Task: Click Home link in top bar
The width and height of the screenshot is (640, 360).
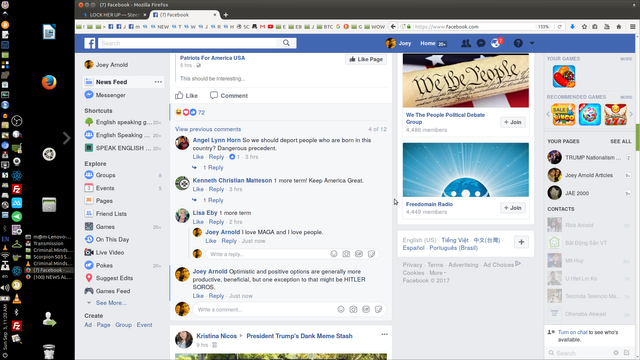Action: coord(428,43)
